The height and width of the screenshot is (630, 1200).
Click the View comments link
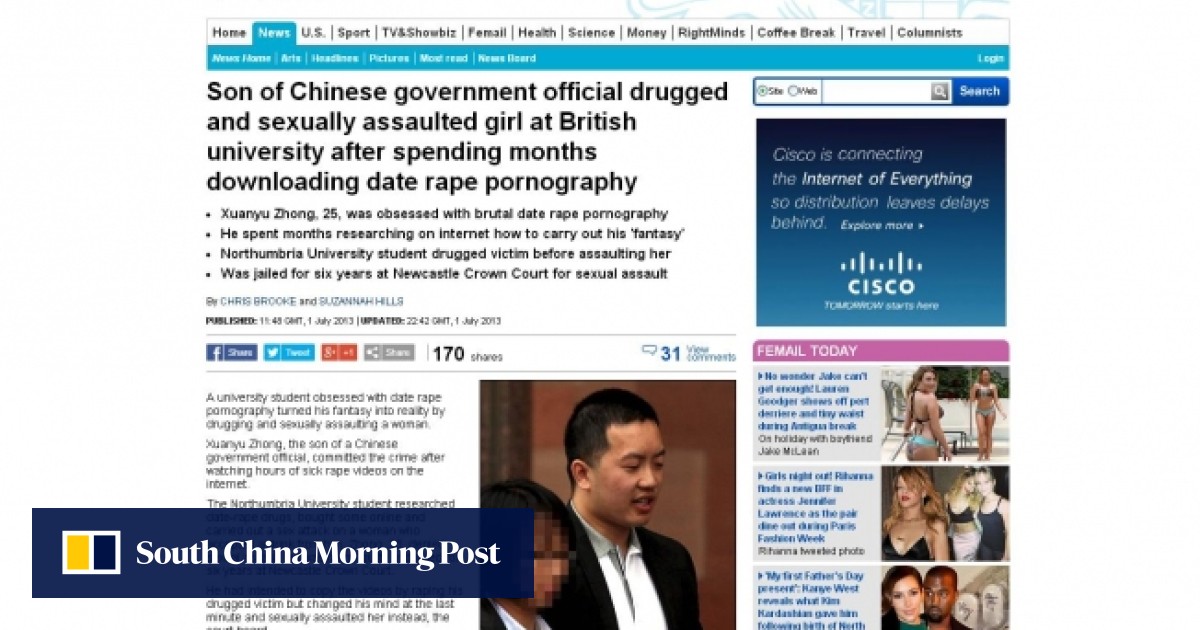pyautogui.click(x=711, y=353)
